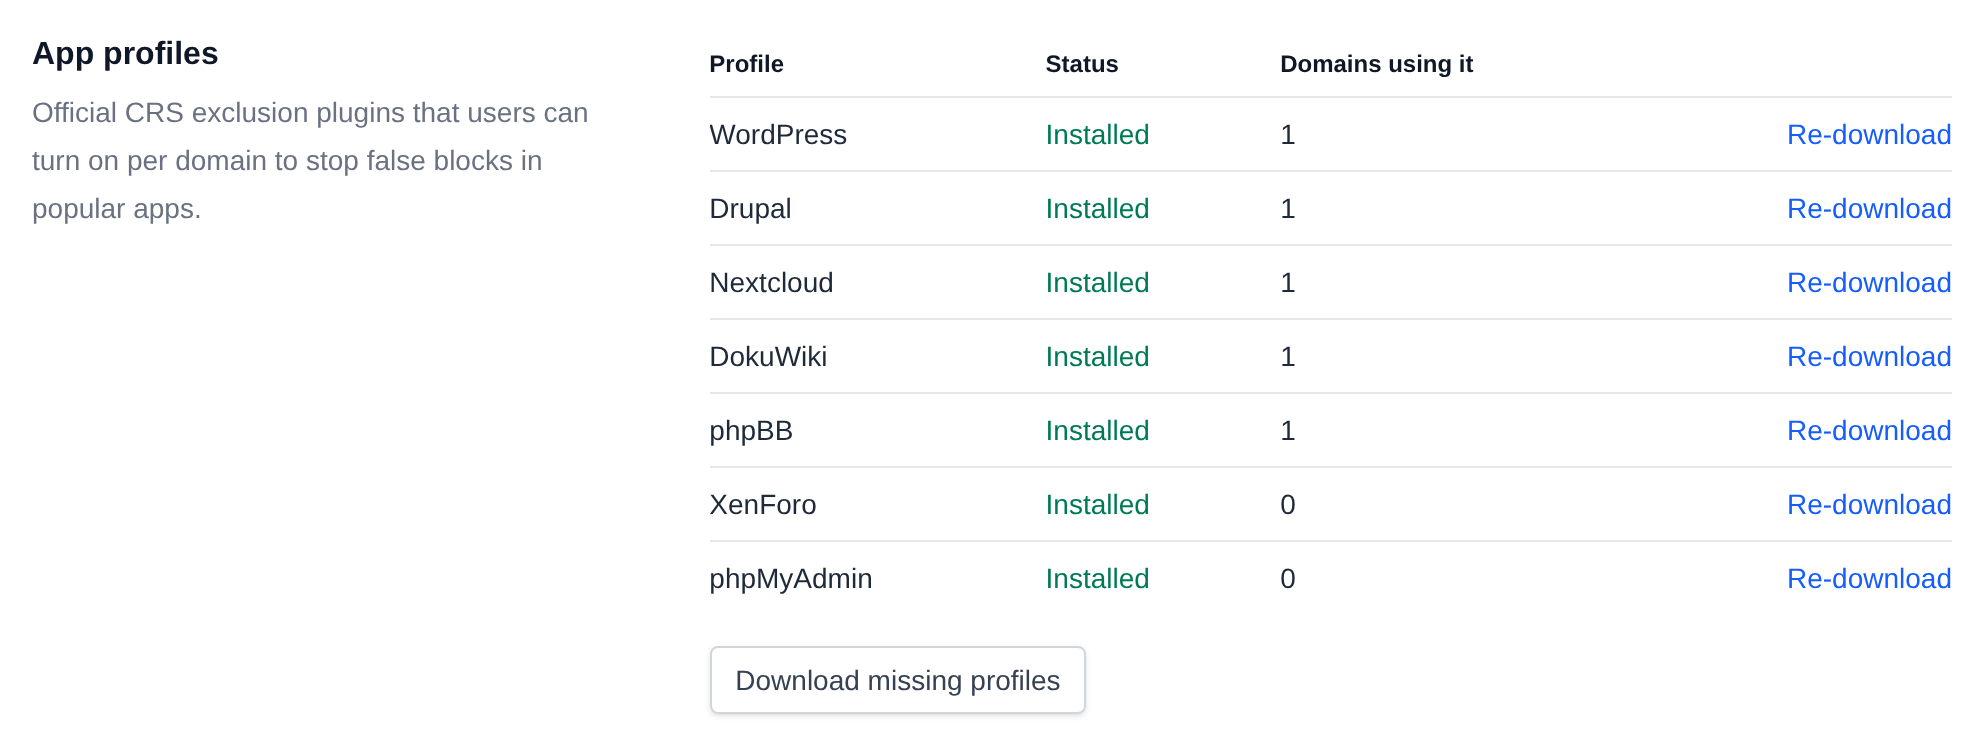Select the Drupal profile name
Image resolution: width=1984 pixels, height=746 pixels.
[x=750, y=209]
